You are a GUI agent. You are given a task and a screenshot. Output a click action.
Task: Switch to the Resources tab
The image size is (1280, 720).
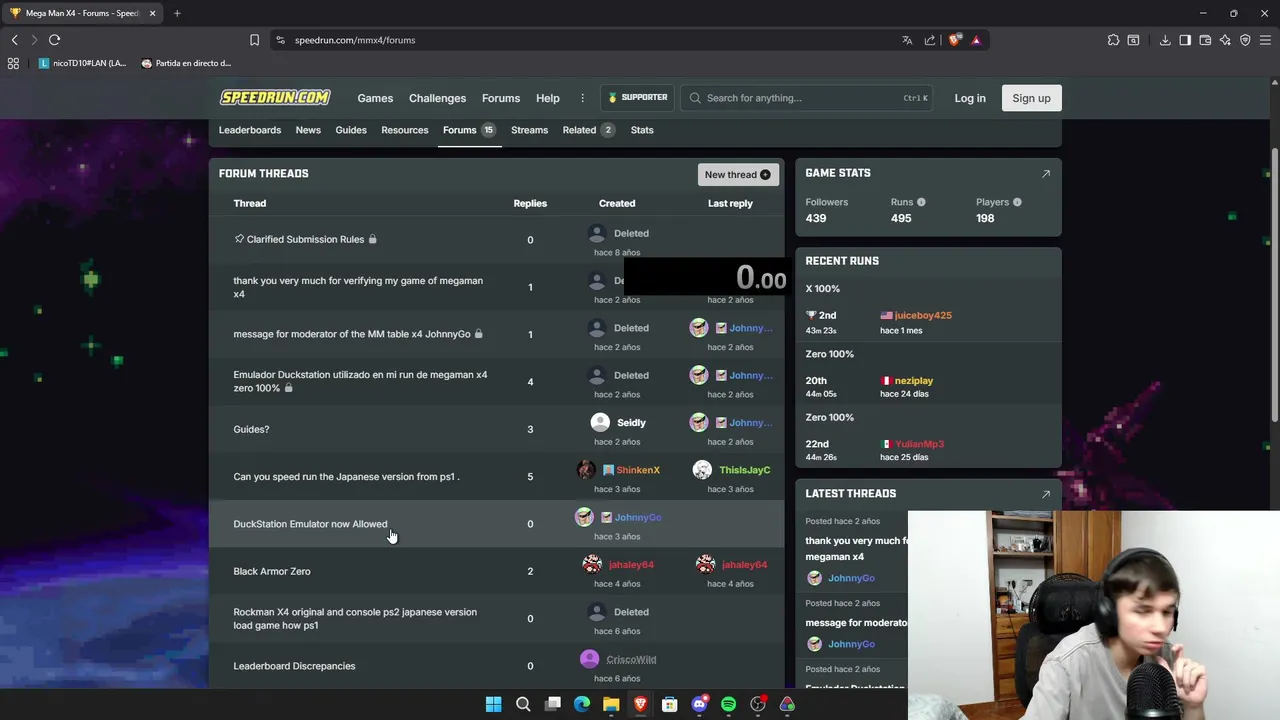405,130
